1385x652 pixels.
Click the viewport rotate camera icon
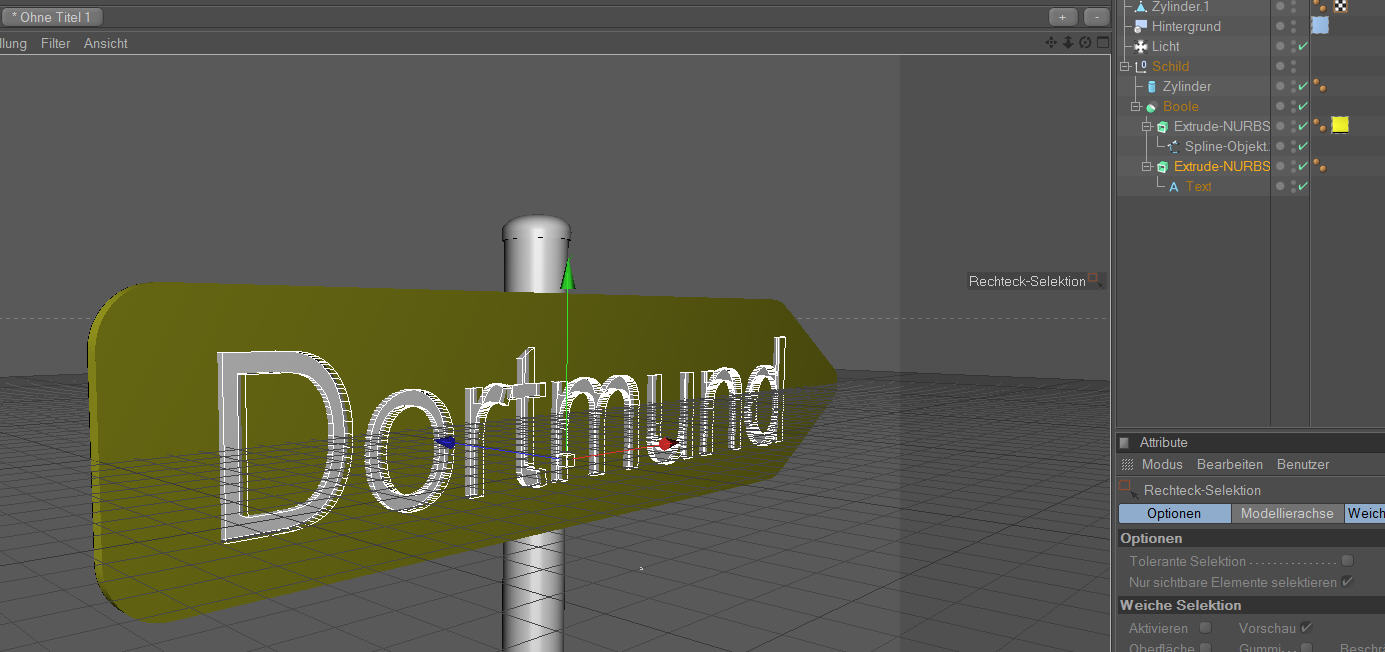(1085, 42)
